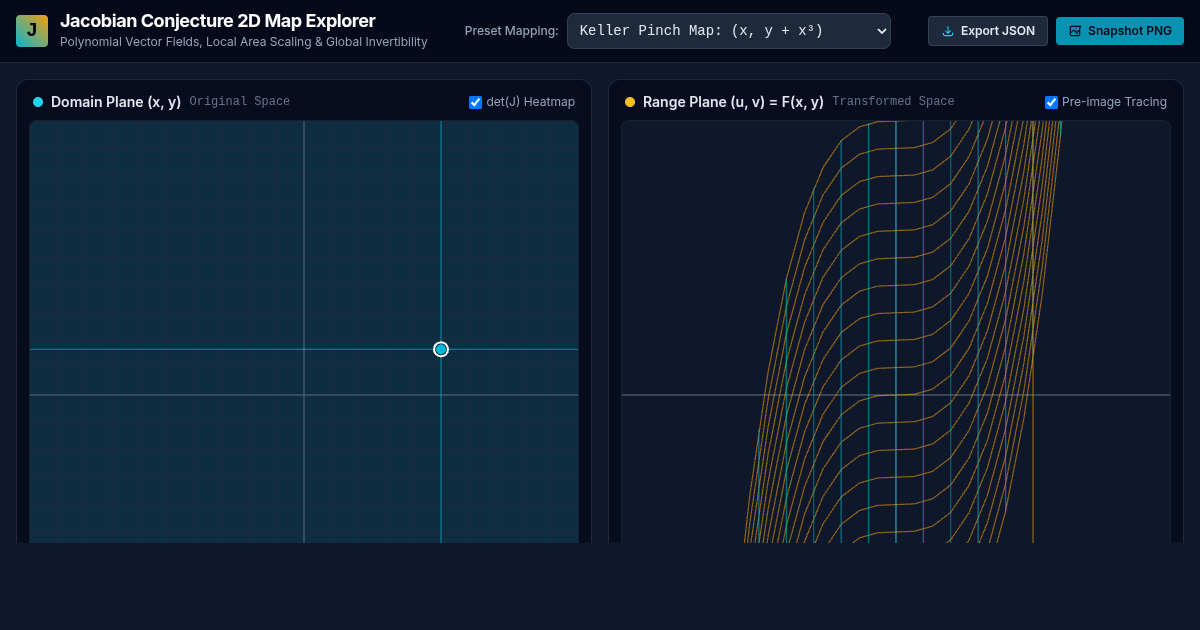This screenshot has width=1200, height=630.
Task: Click the J app logo icon
Action: [x=32, y=31]
